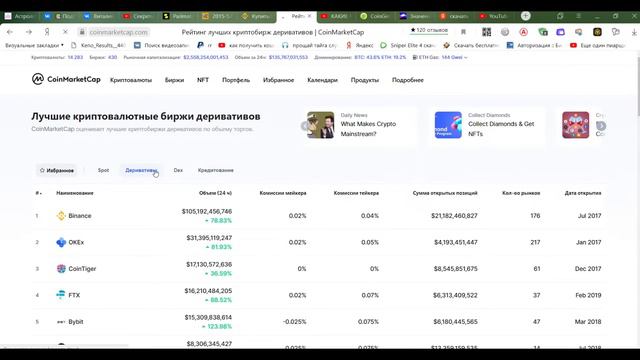This screenshot has width=640, height=360.
Task: Click the red Adblock extension icon
Action: [x=523, y=32]
